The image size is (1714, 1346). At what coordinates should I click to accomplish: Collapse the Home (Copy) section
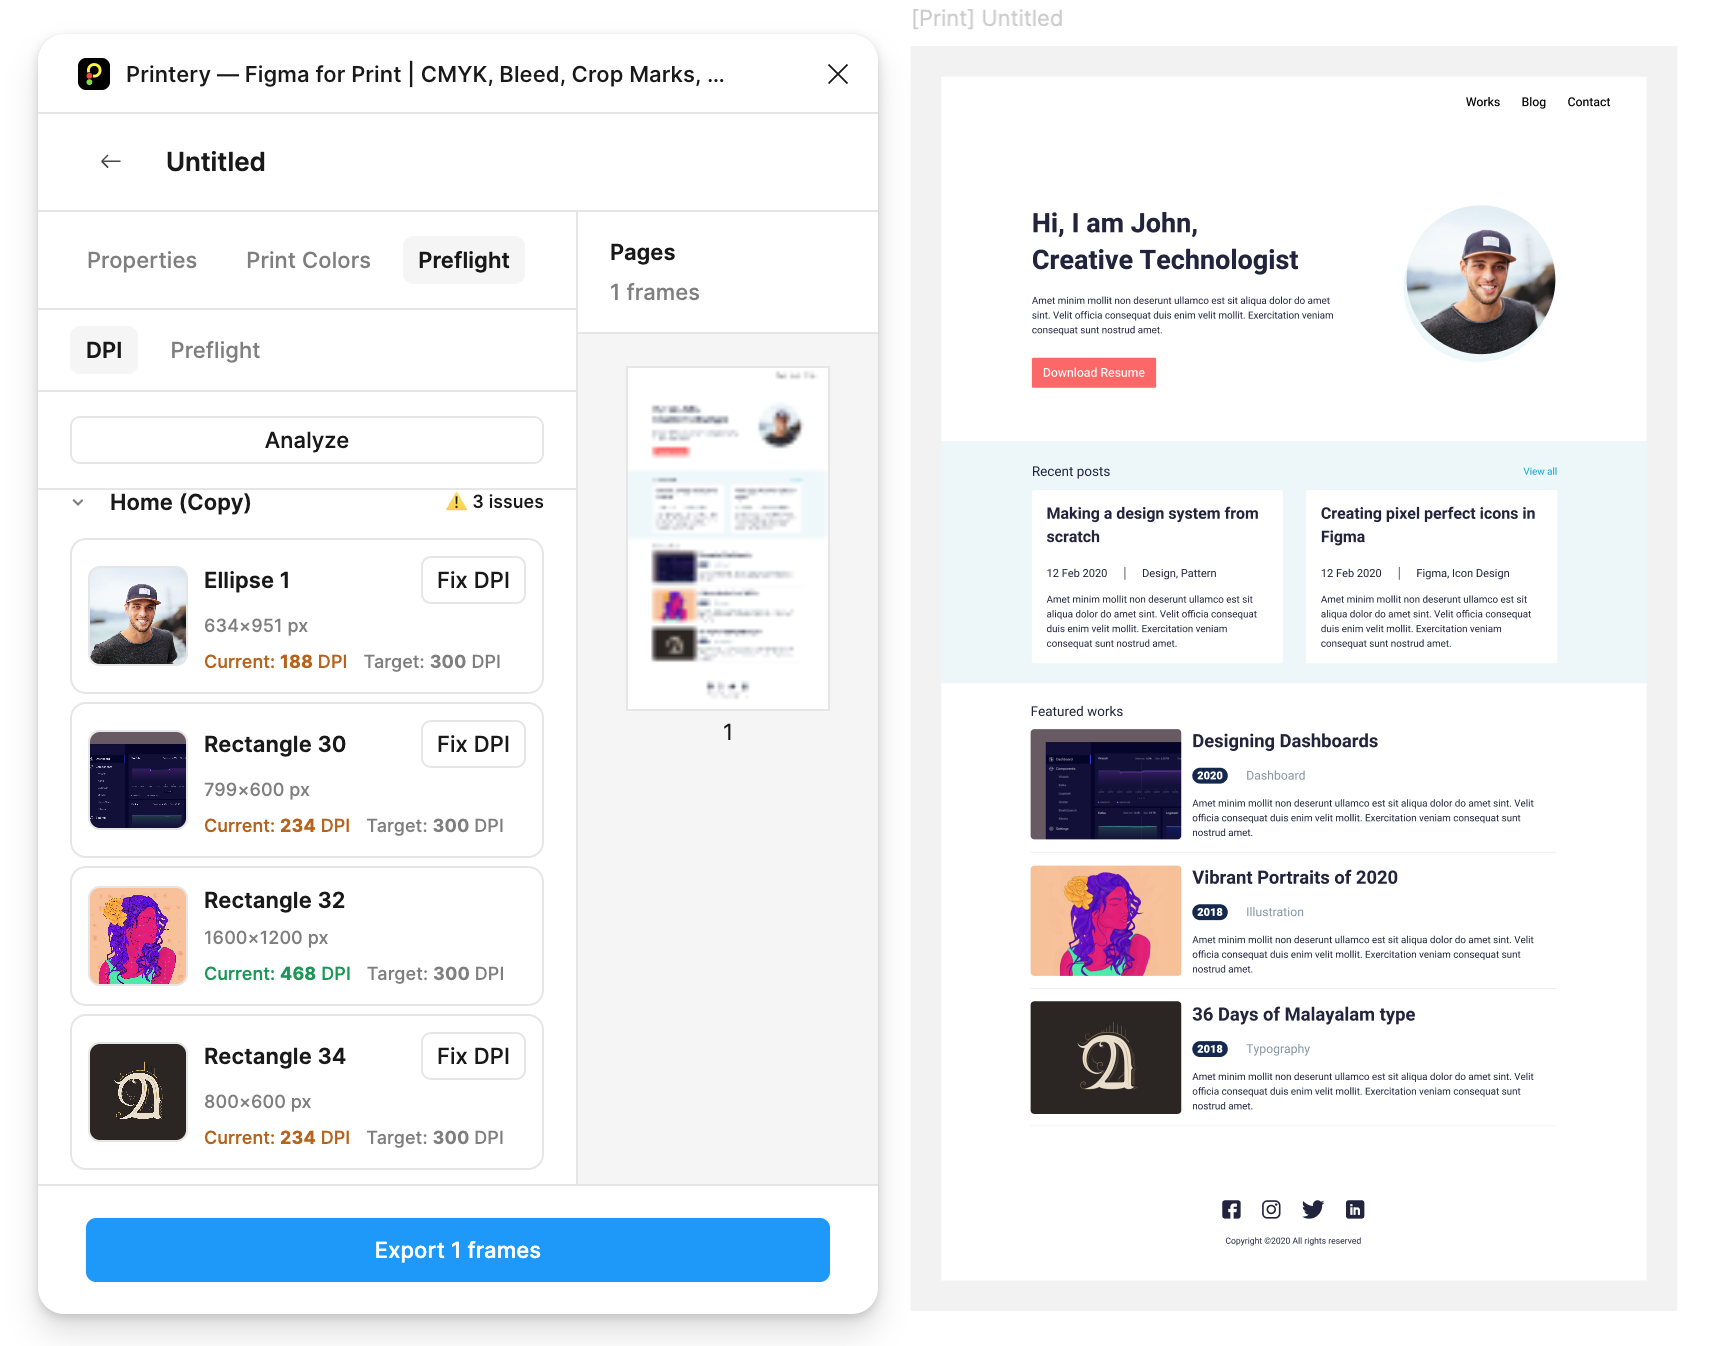78,502
